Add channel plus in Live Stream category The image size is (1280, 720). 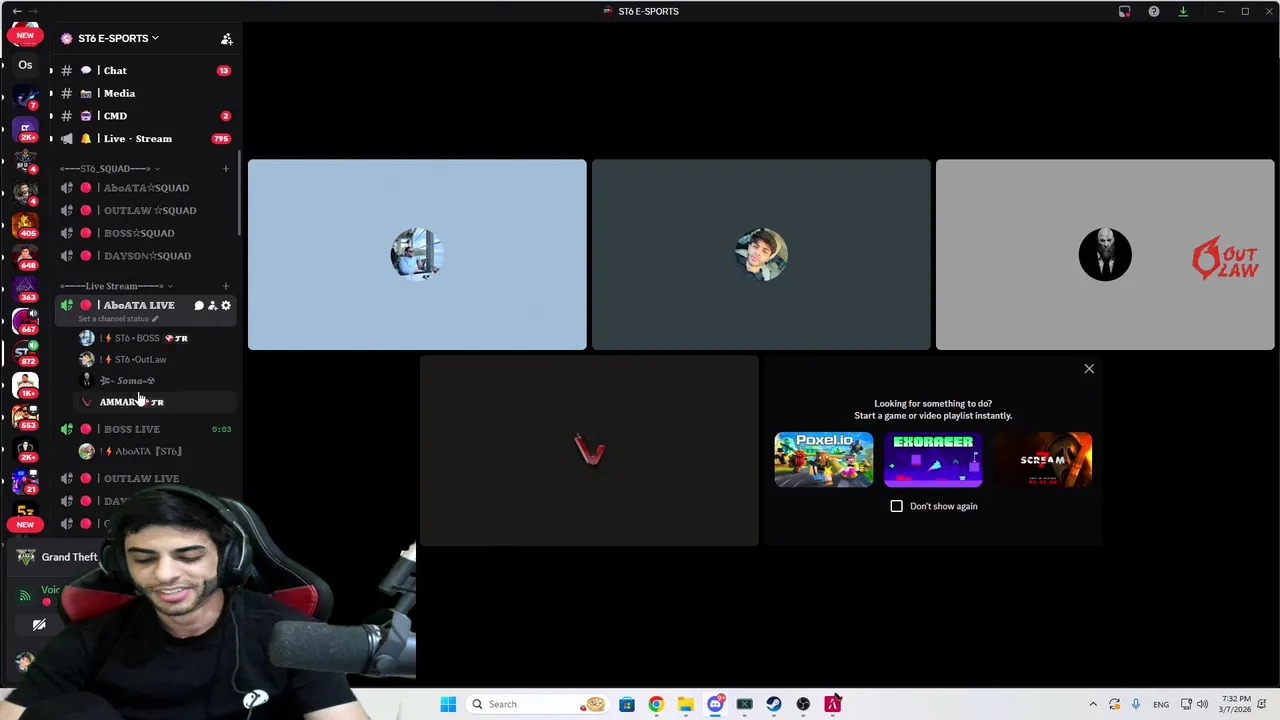point(225,286)
